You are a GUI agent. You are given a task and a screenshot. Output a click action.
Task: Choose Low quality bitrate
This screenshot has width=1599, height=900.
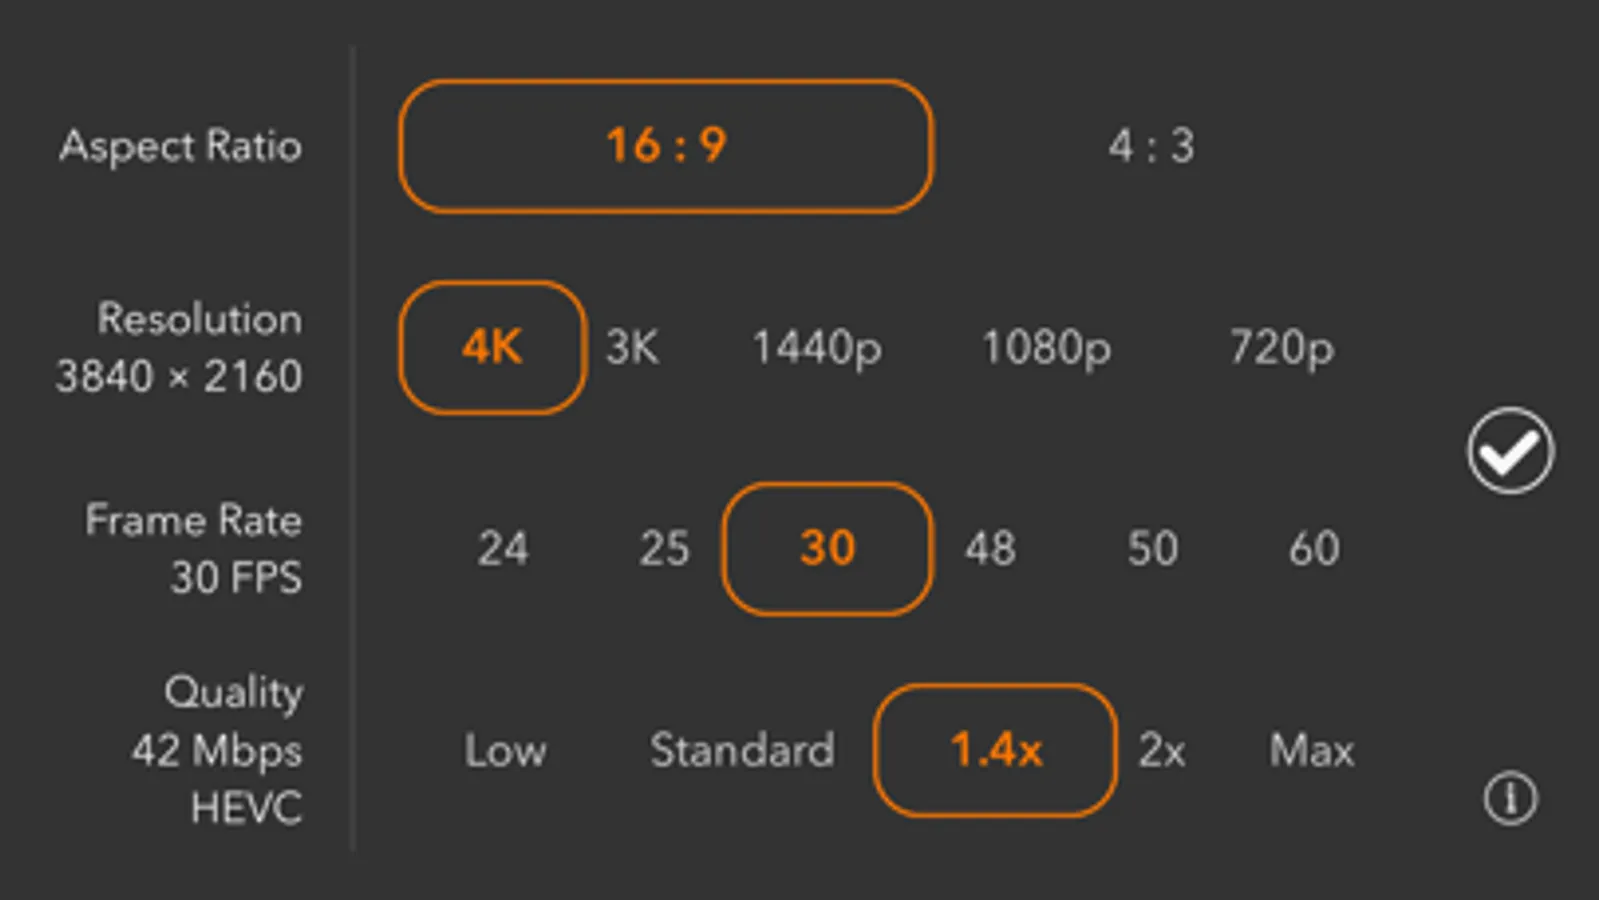pyautogui.click(x=505, y=750)
